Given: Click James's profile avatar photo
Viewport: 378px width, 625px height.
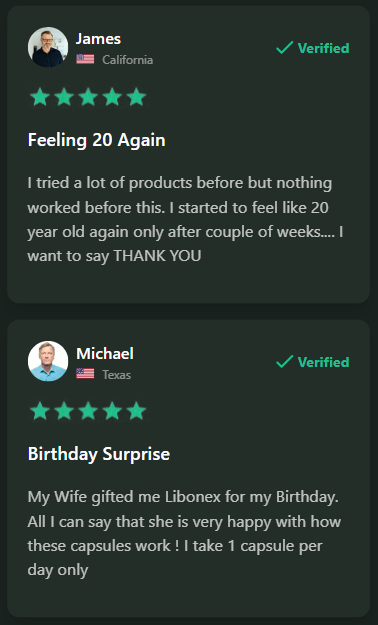Looking at the screenshot, I should pyautogui.click(x=48, y=47).
